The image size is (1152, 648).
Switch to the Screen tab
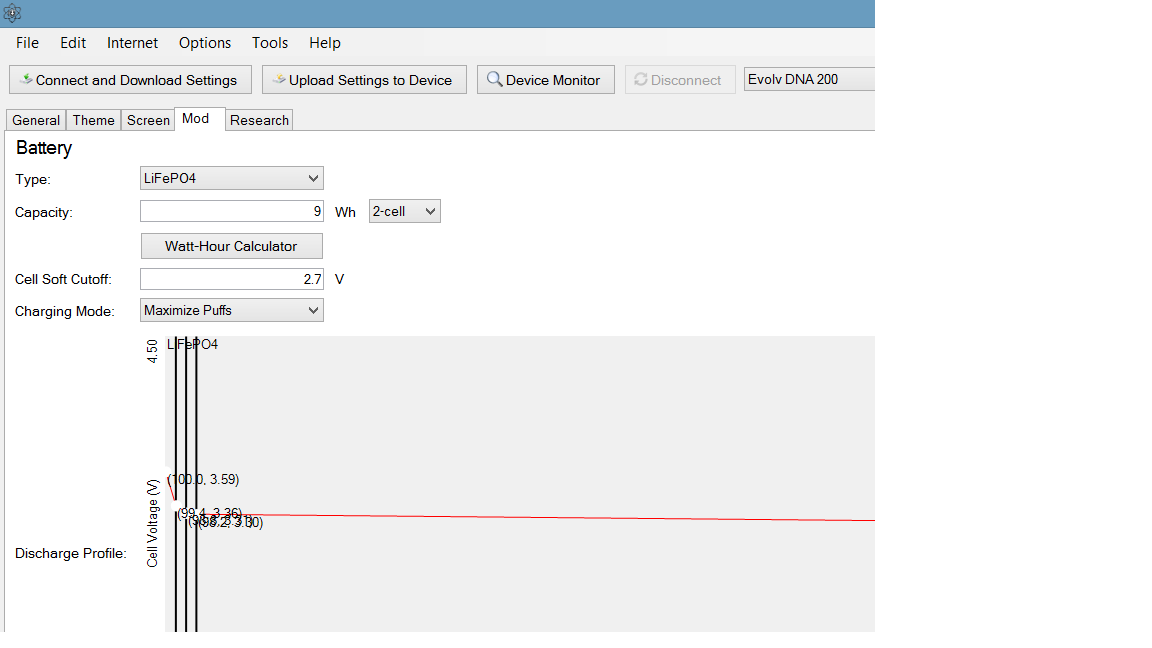click(x=148, y=120)
